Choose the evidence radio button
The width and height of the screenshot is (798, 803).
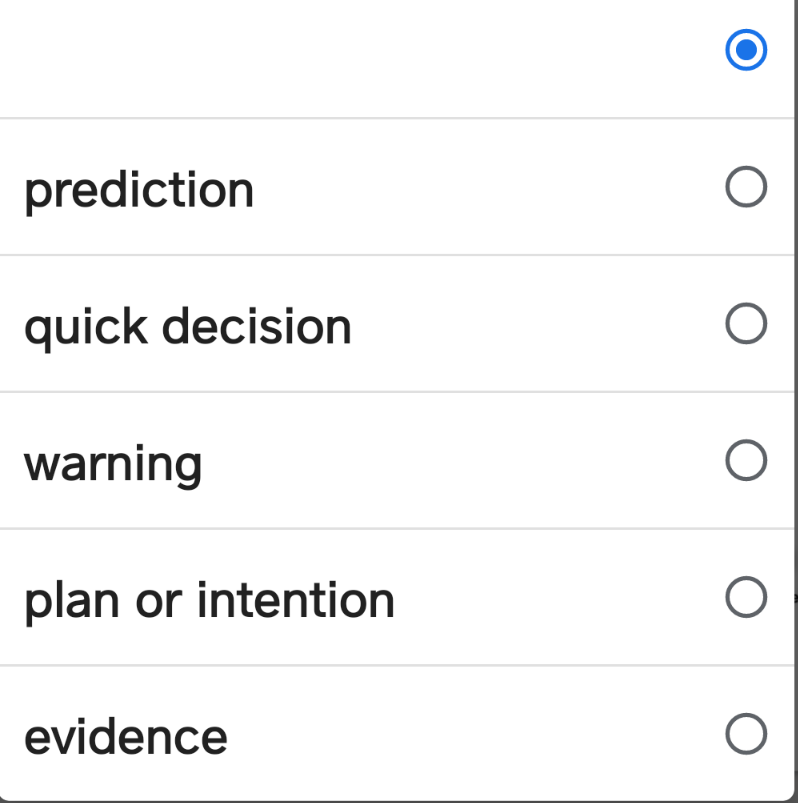coord(746,733)
